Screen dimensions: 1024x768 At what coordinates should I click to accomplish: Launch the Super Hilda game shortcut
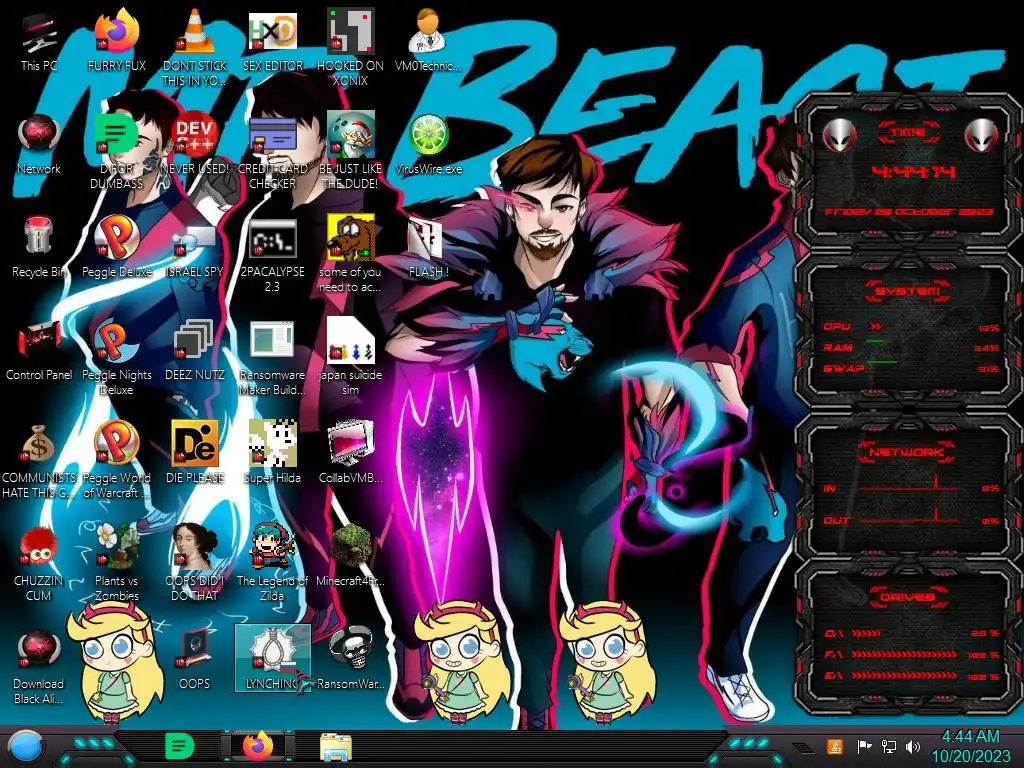(272, 453)
